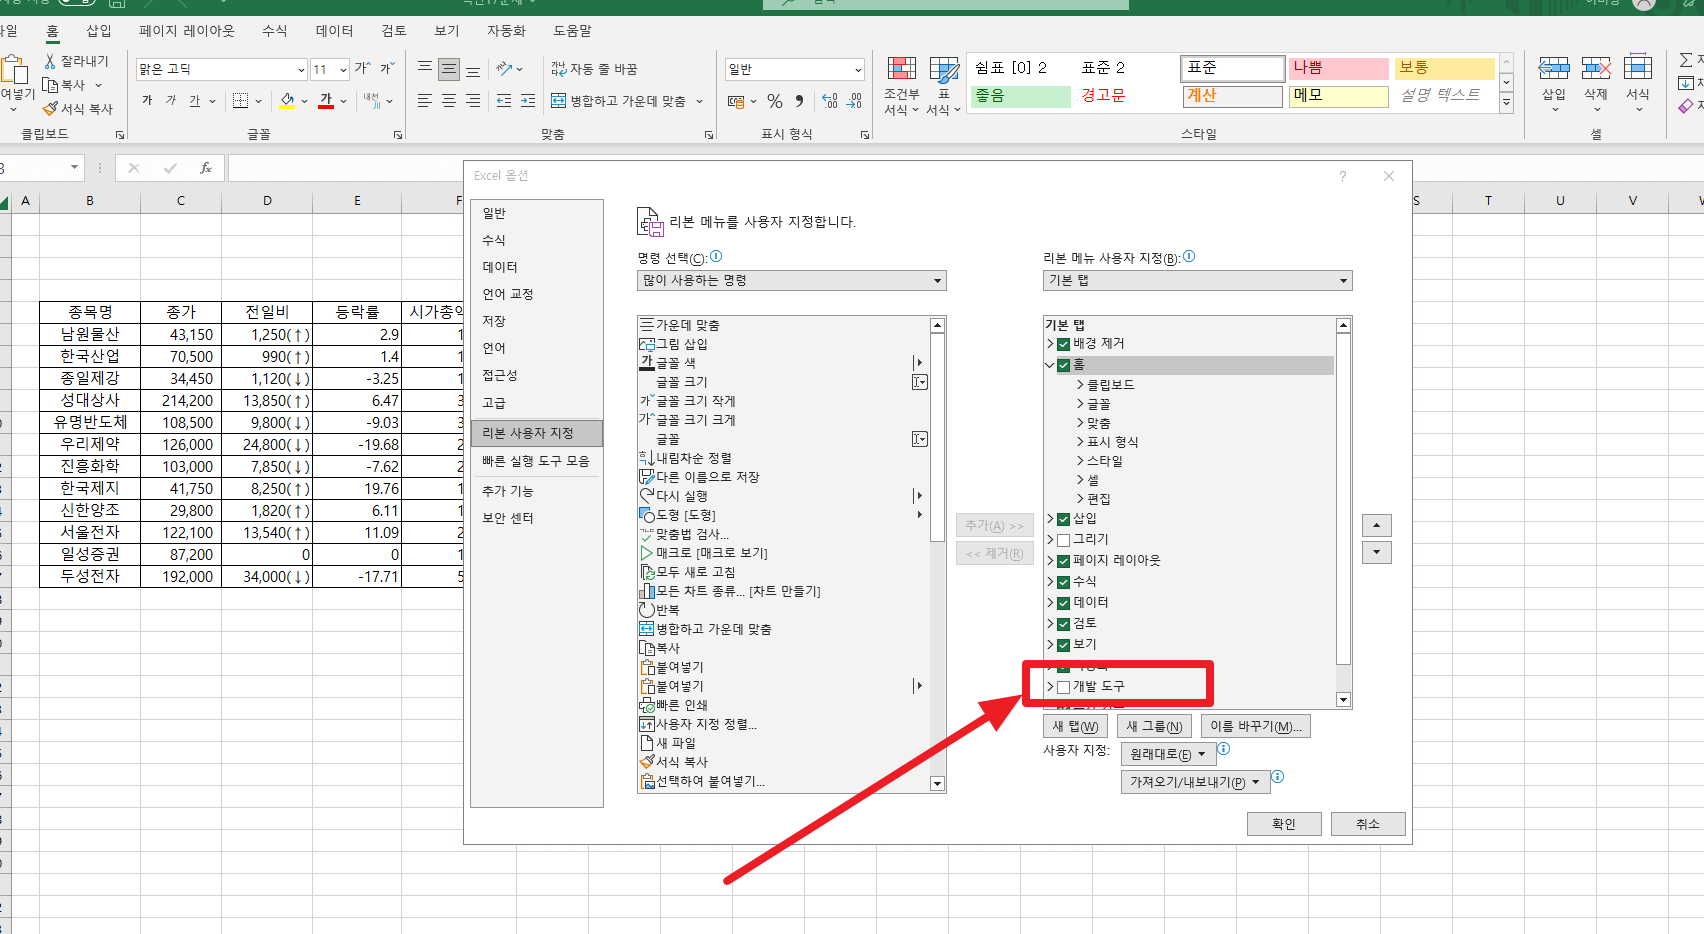Image resolution: width=1704 pixels, height=934 pixels.
Task: Click the 병합하고 가운데 맞춤 icon
Action: click(x=558, y=101)
